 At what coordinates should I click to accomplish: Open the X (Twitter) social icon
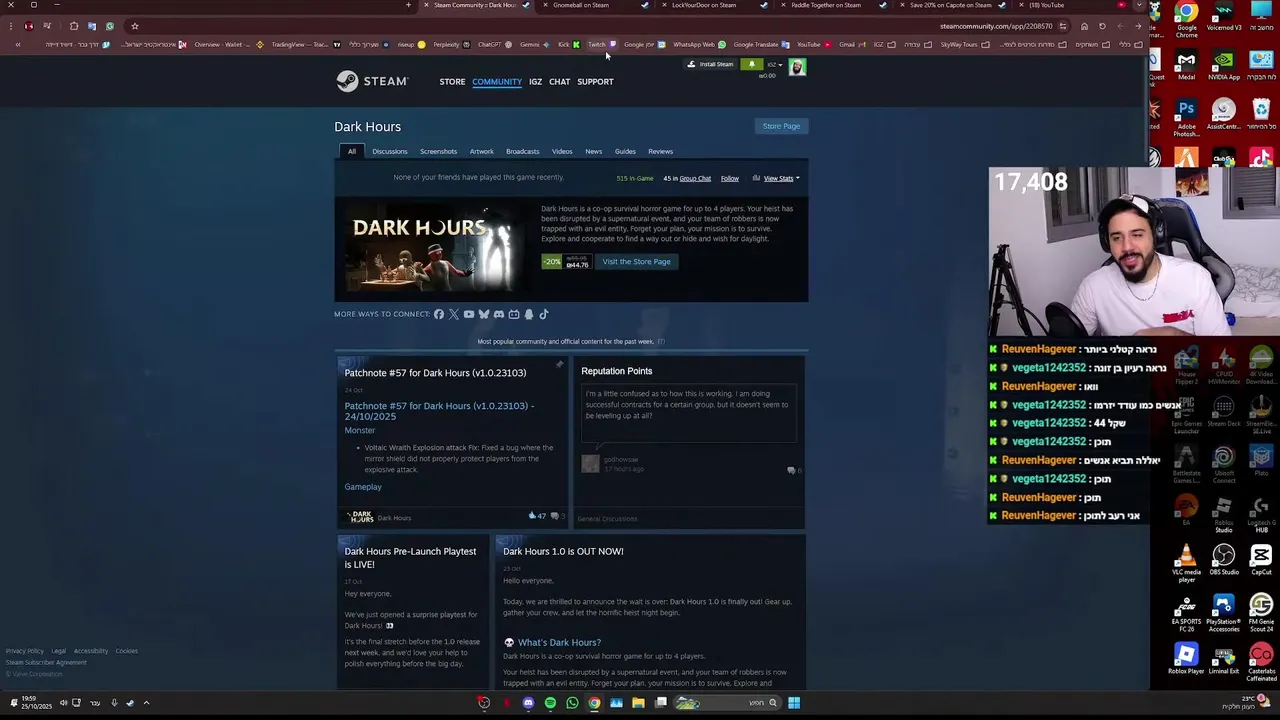tap(454, 314)
